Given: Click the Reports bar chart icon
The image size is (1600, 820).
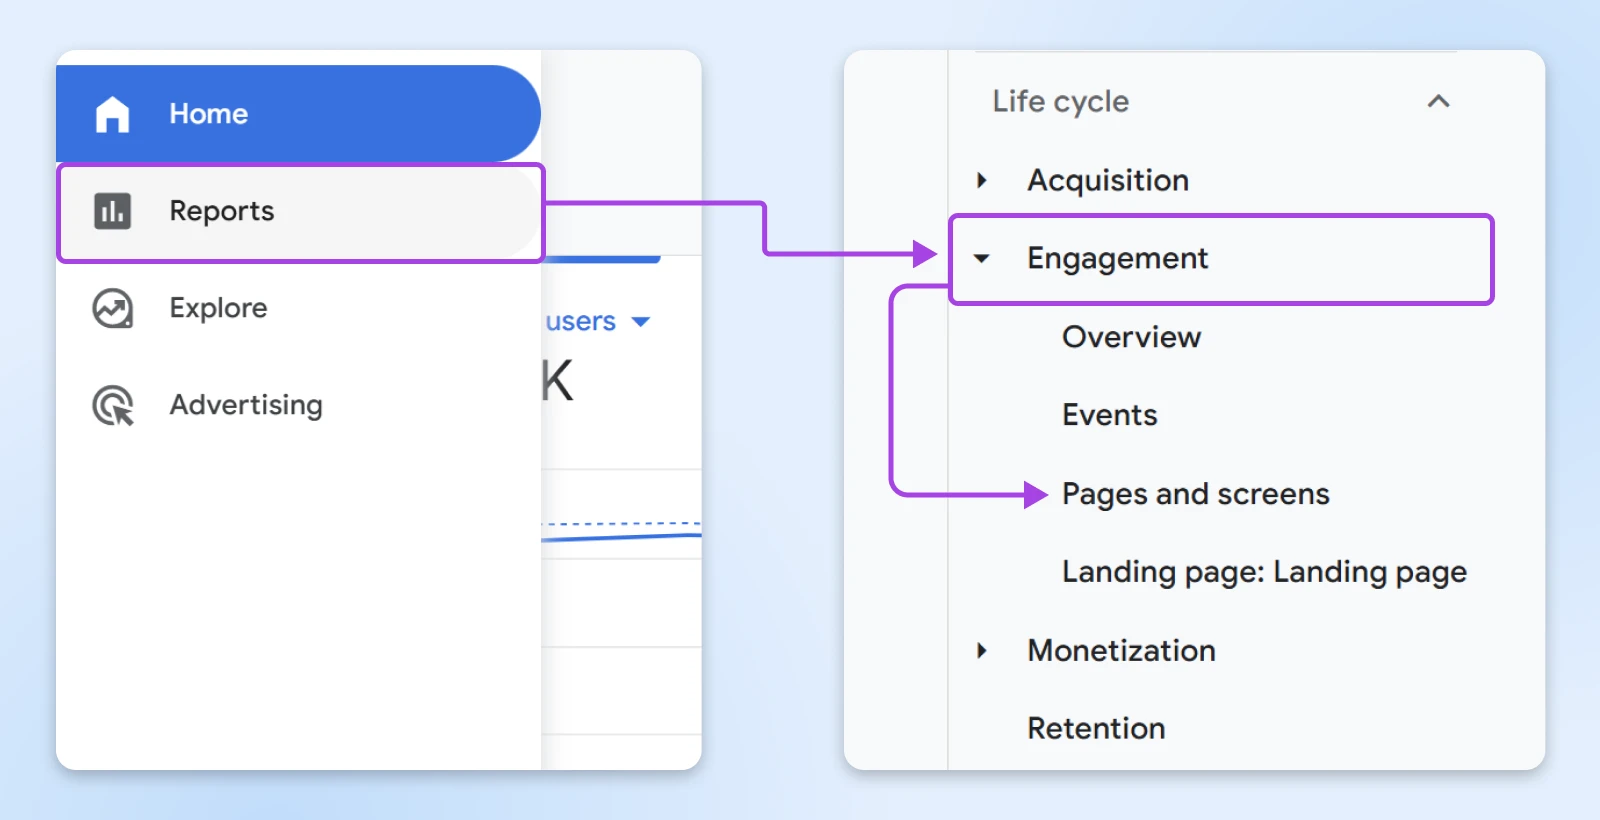Looking at the screenshot, I should [112, 211].
